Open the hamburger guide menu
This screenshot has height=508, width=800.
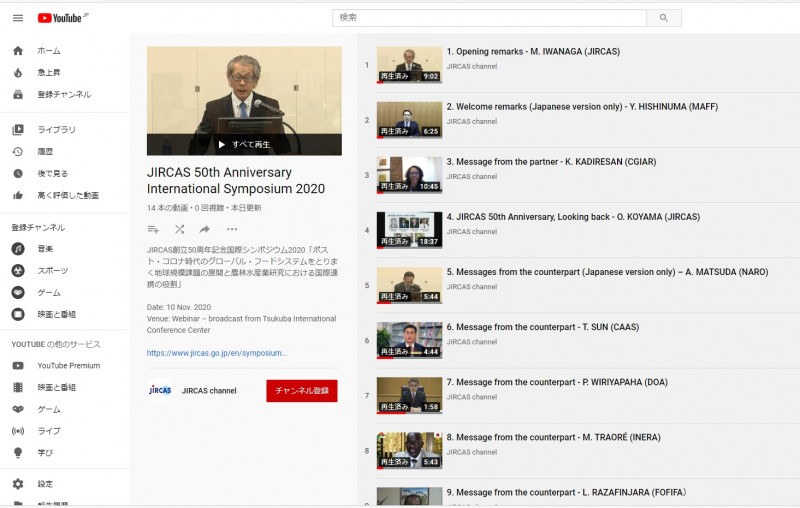(x=18, y=18)
